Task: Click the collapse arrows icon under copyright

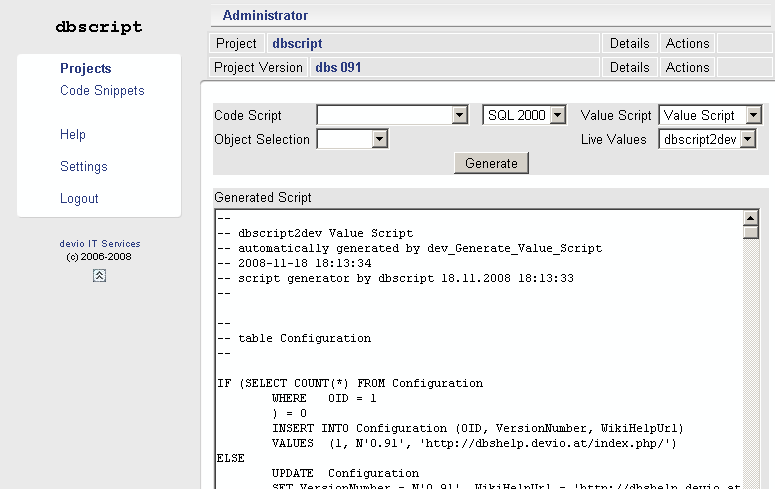Action: point(99,276)
